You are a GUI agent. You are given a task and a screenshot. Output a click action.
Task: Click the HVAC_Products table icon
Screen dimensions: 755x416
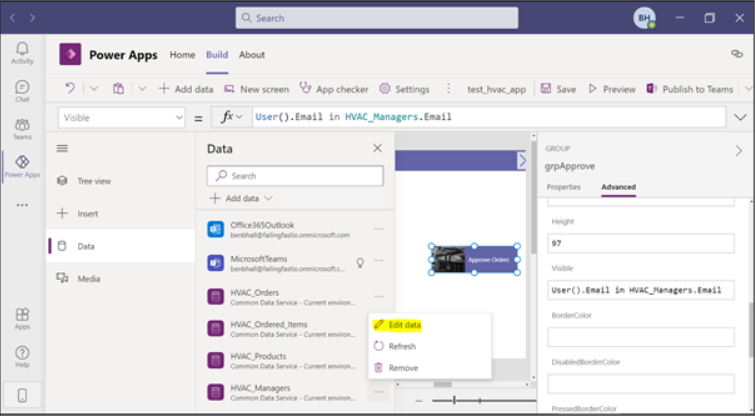click(x=215, y=361)
